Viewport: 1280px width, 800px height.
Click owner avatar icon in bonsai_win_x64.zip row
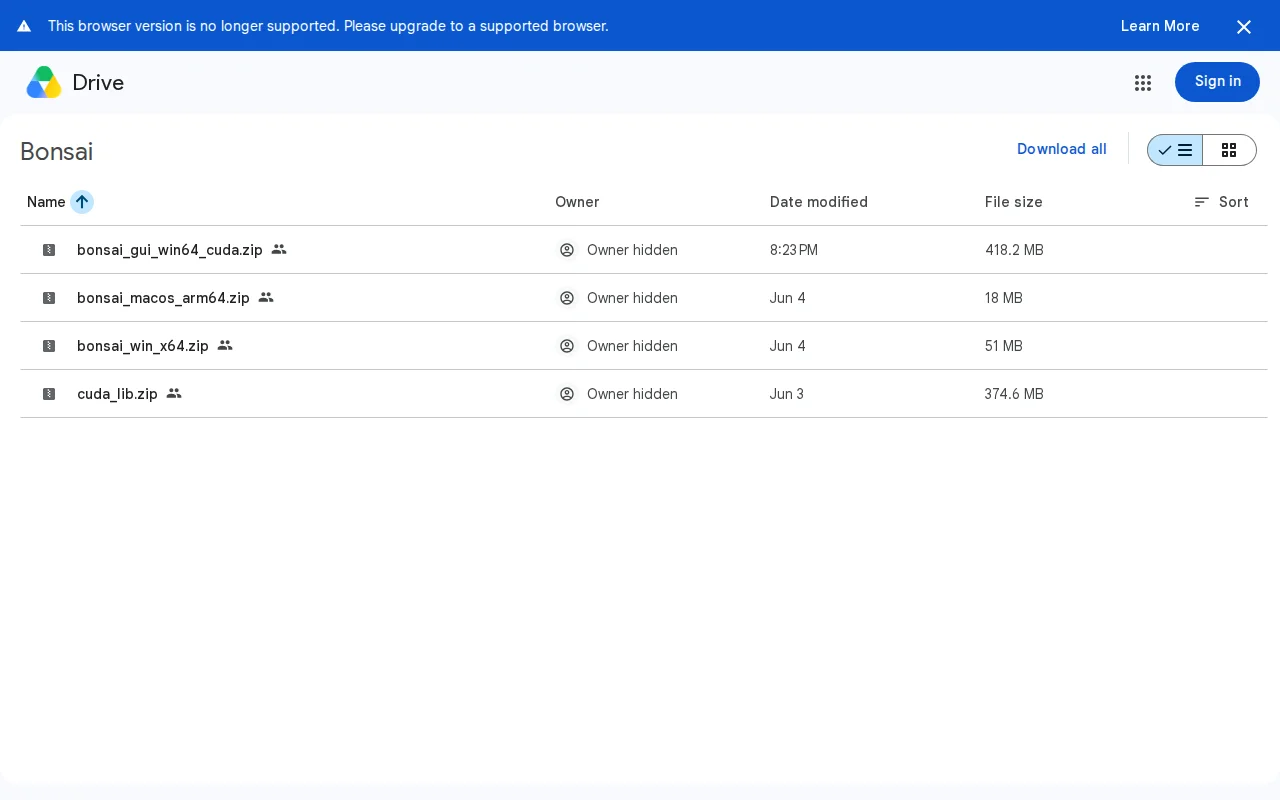tap(567, 346)
